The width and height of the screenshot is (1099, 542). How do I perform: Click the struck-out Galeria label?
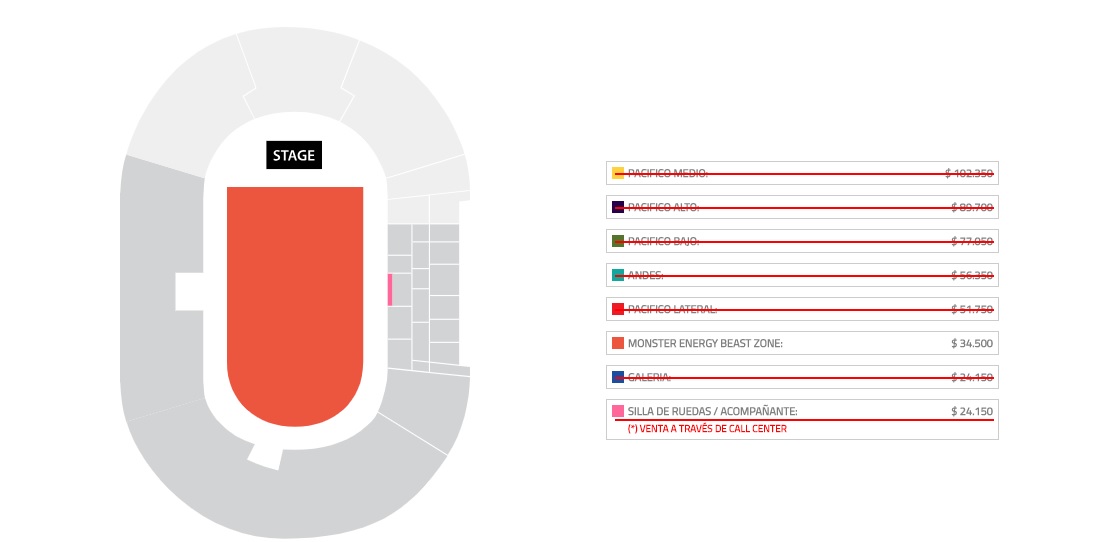coord(649,377)
